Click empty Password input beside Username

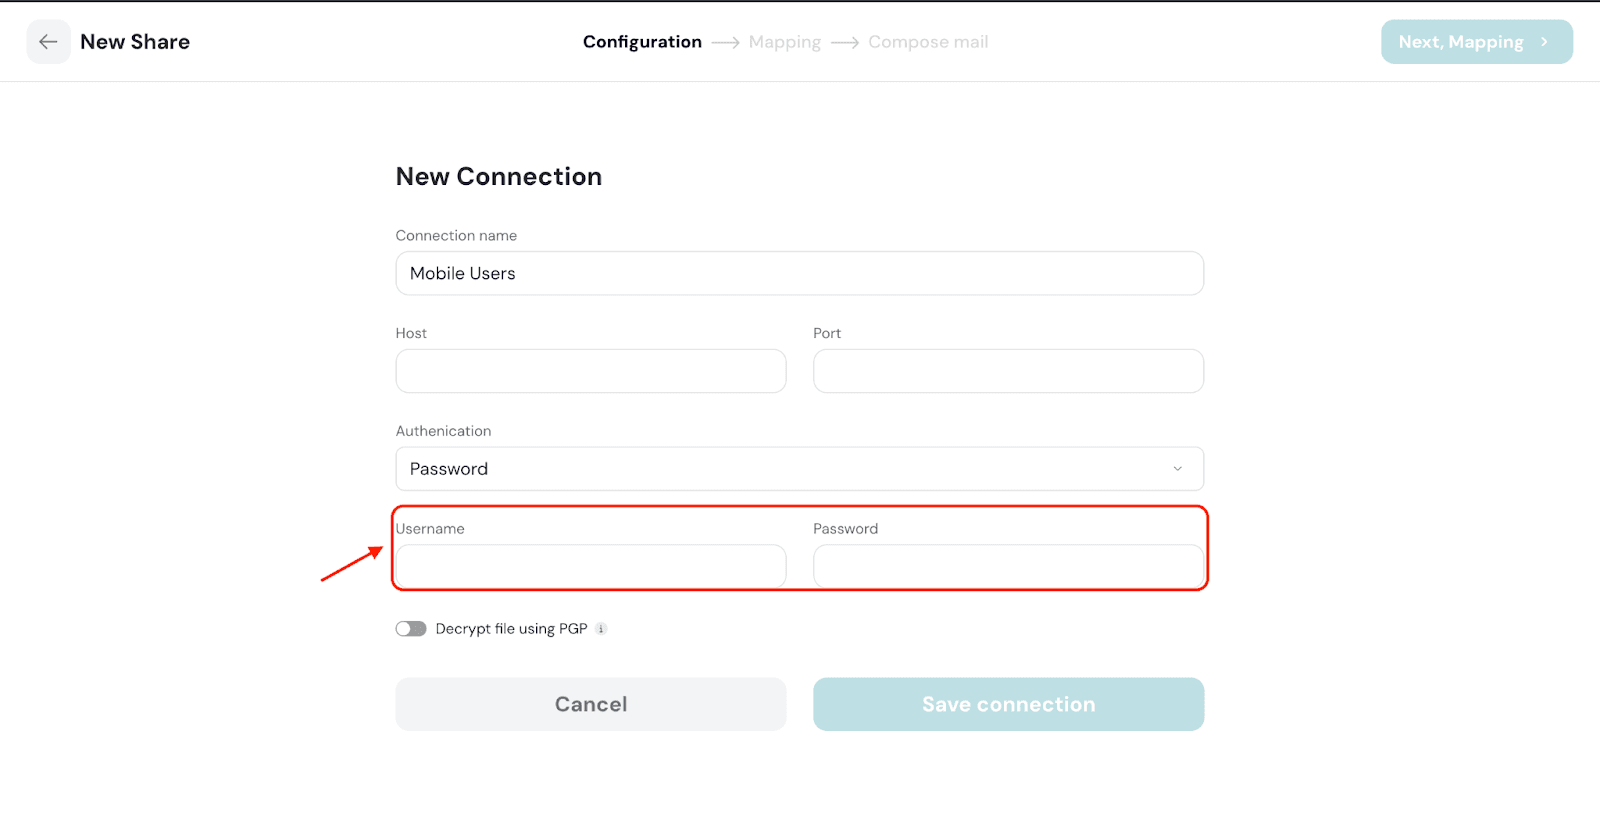tap(1008, 567)
